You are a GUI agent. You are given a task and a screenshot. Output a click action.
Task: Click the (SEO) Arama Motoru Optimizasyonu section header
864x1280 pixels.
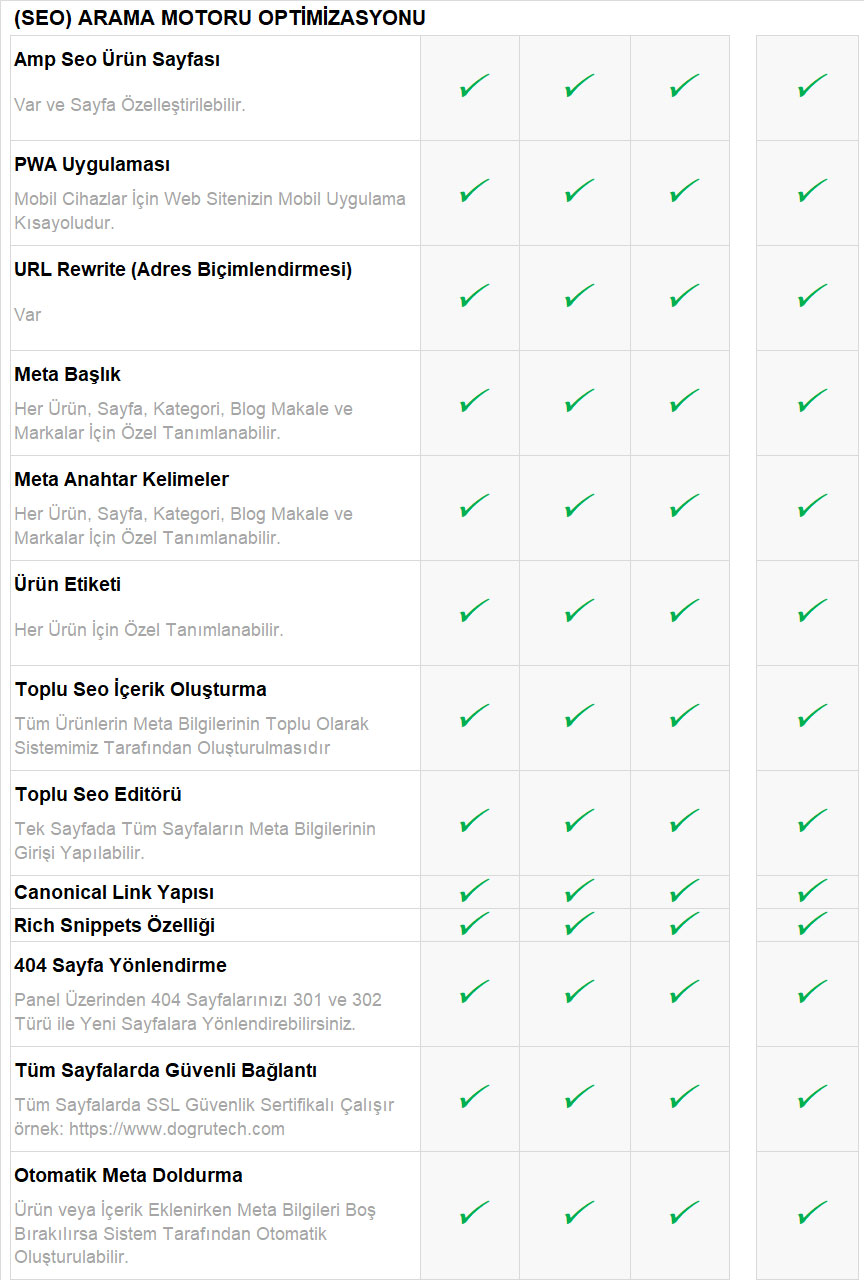pos(220,18)
